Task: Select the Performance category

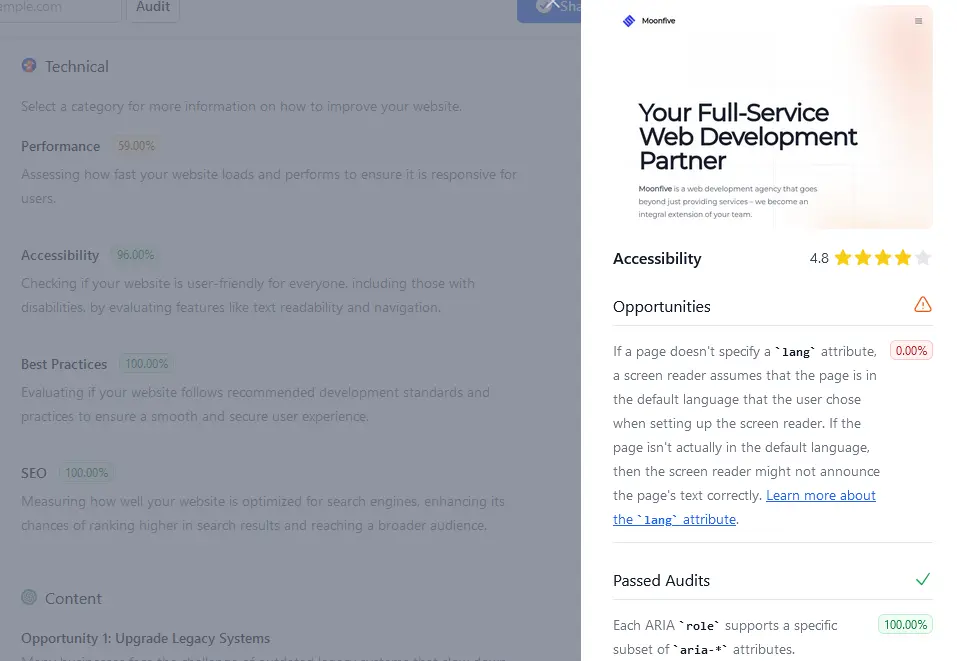Action: (x=61, y=146)
